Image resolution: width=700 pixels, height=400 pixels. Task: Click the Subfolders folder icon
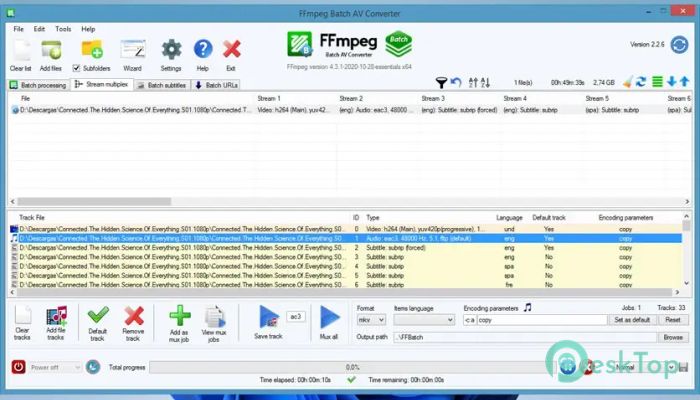pyautogui.click(x=92, y=49)
